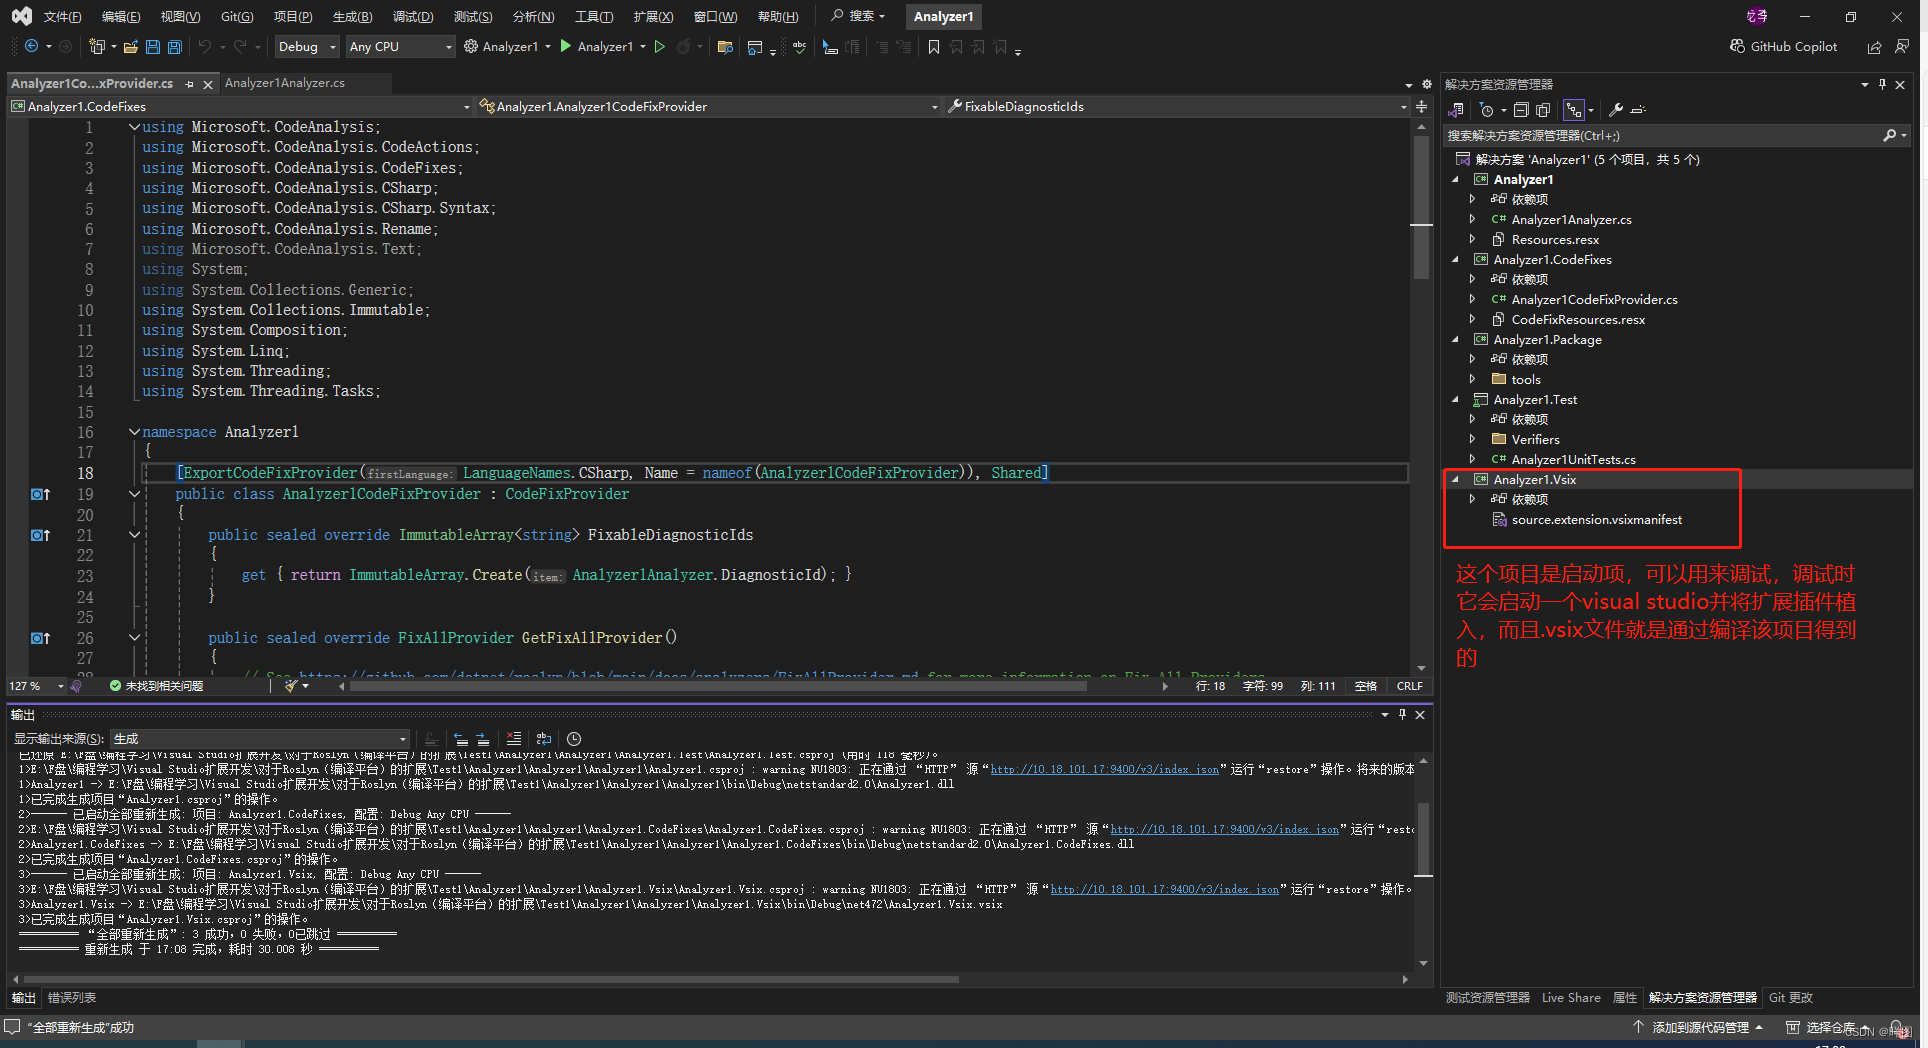1928x1048 pixels.
Task: Click the New Project toolbar icon
Action: click(x=97, y=46)
